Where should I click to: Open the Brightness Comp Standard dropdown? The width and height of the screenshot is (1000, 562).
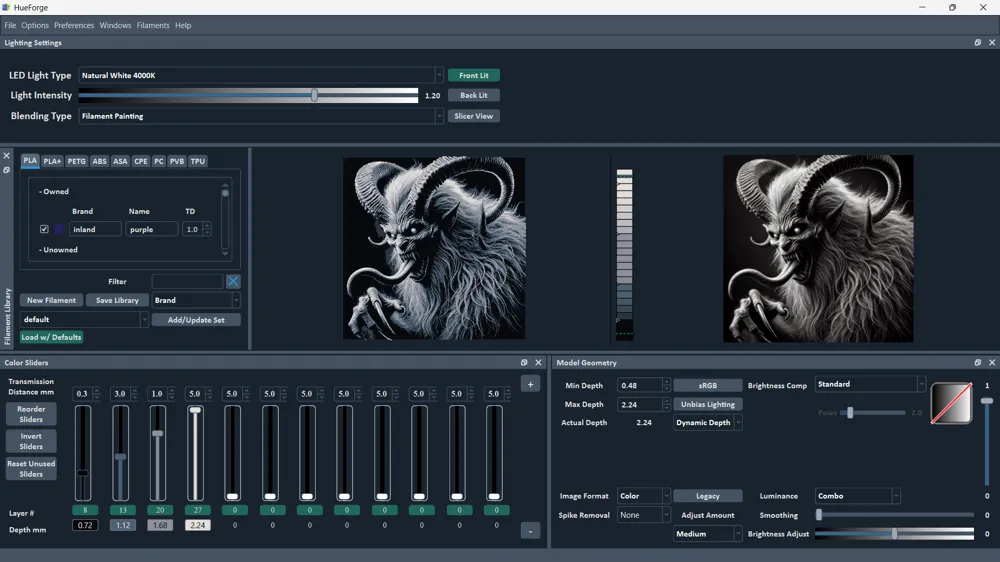pos(870,384)
